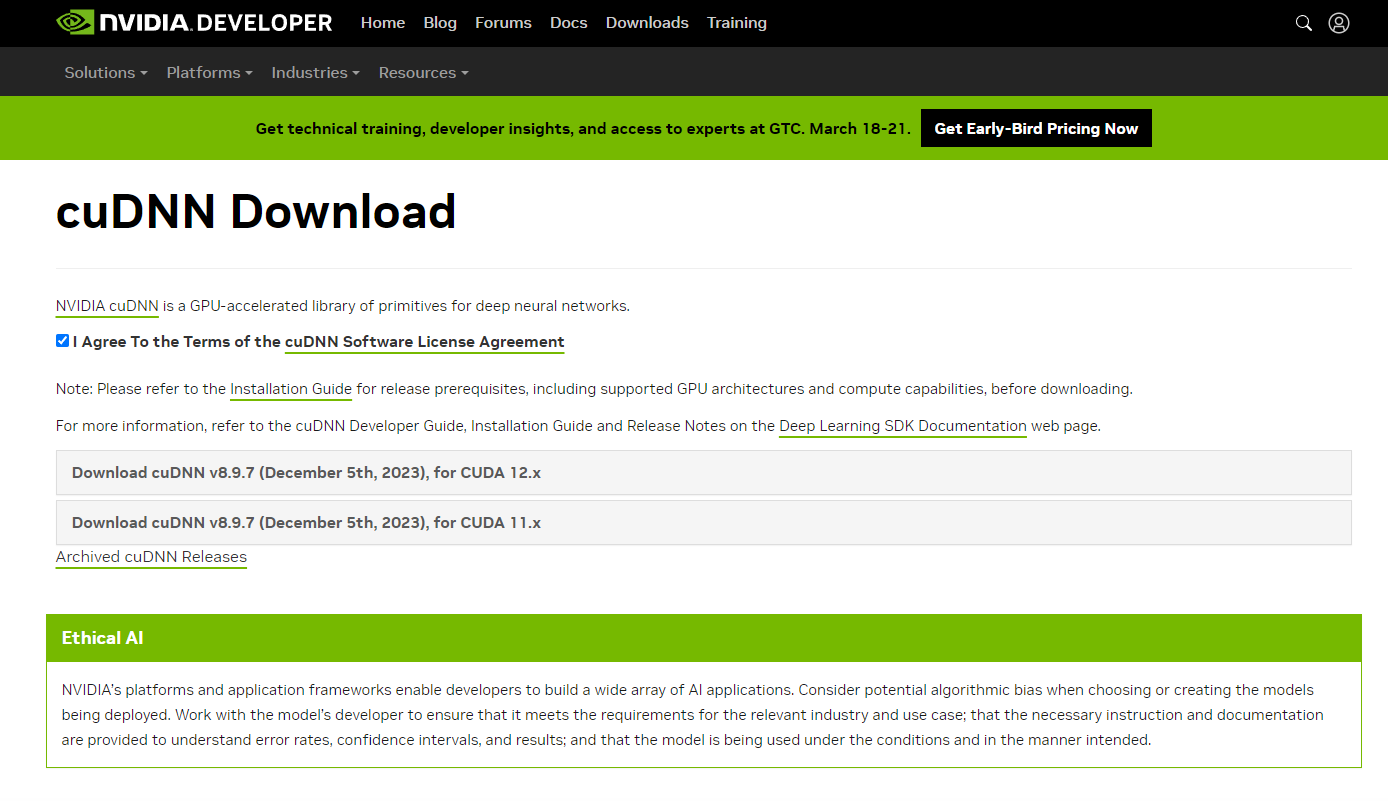1388x801 pixels.
Task: Open the Industries dropdown menu
Action: (x=315, y=72)
